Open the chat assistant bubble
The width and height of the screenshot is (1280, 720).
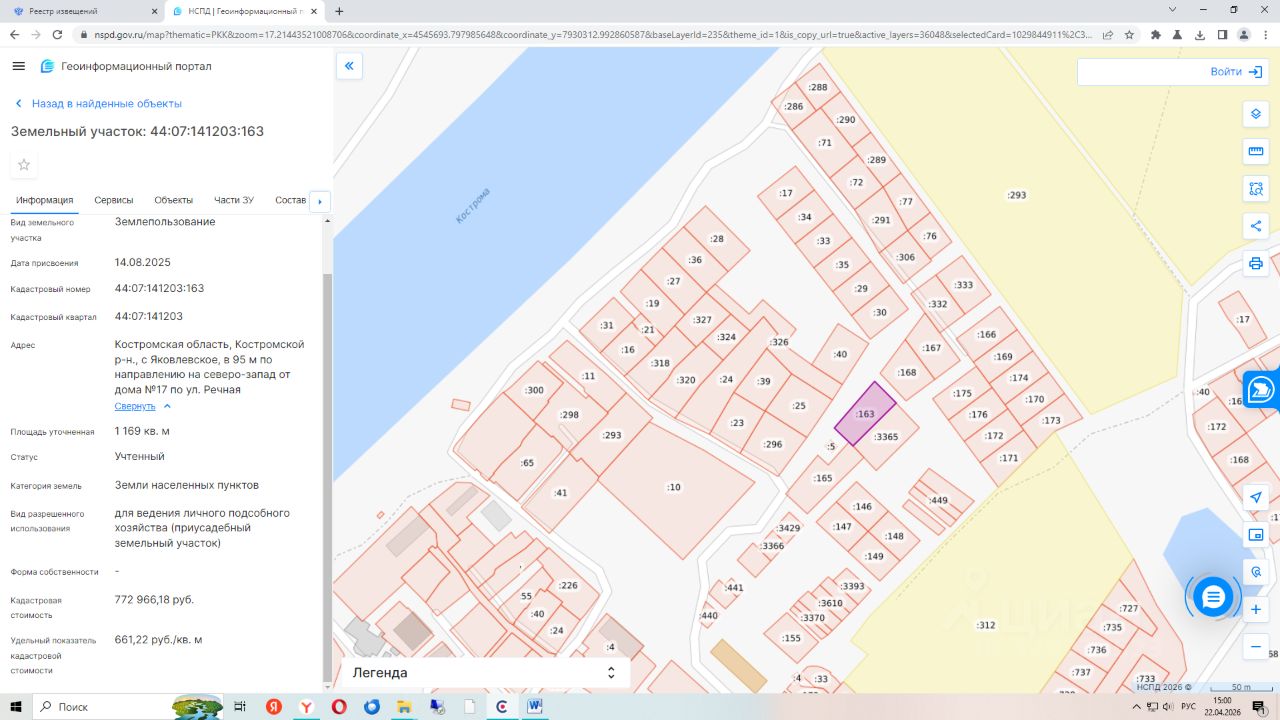click(x=1213, y=597)
